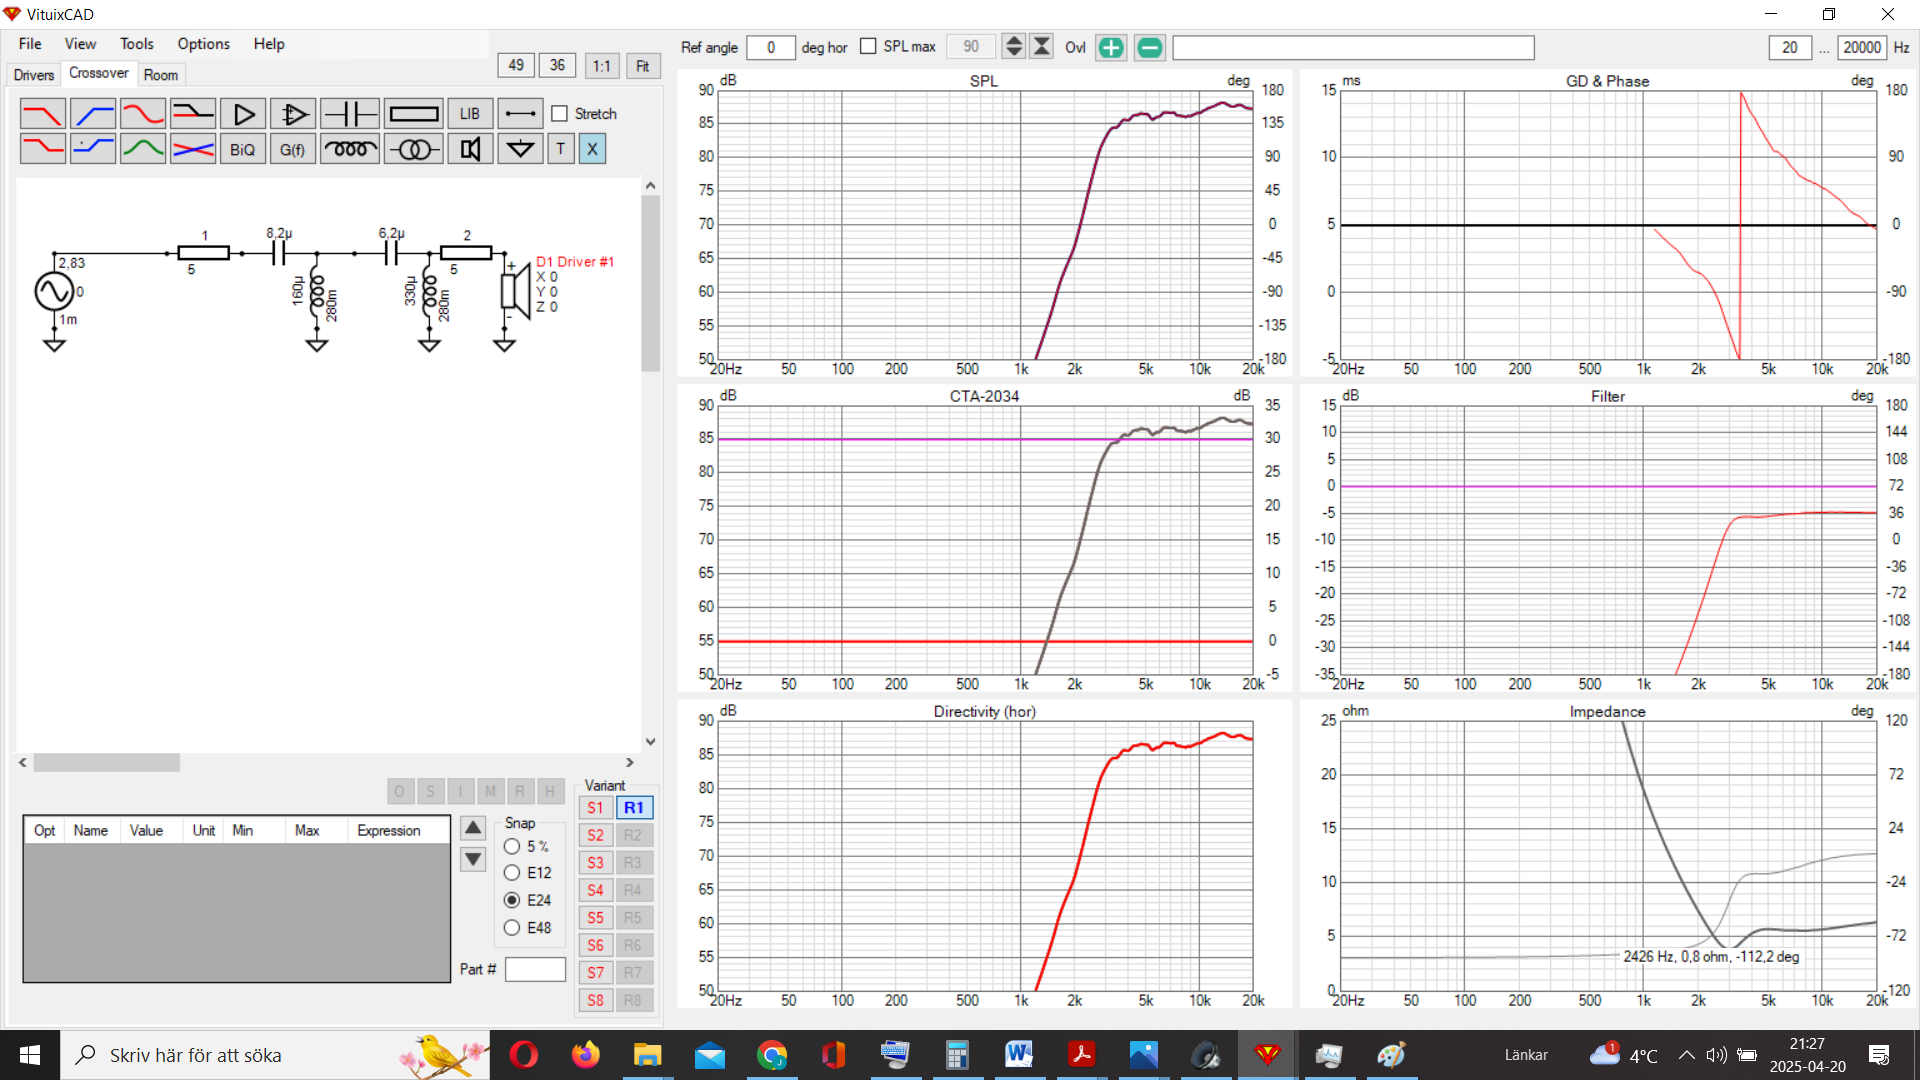Toggle the SPL max checkbox

pos(868,46)
